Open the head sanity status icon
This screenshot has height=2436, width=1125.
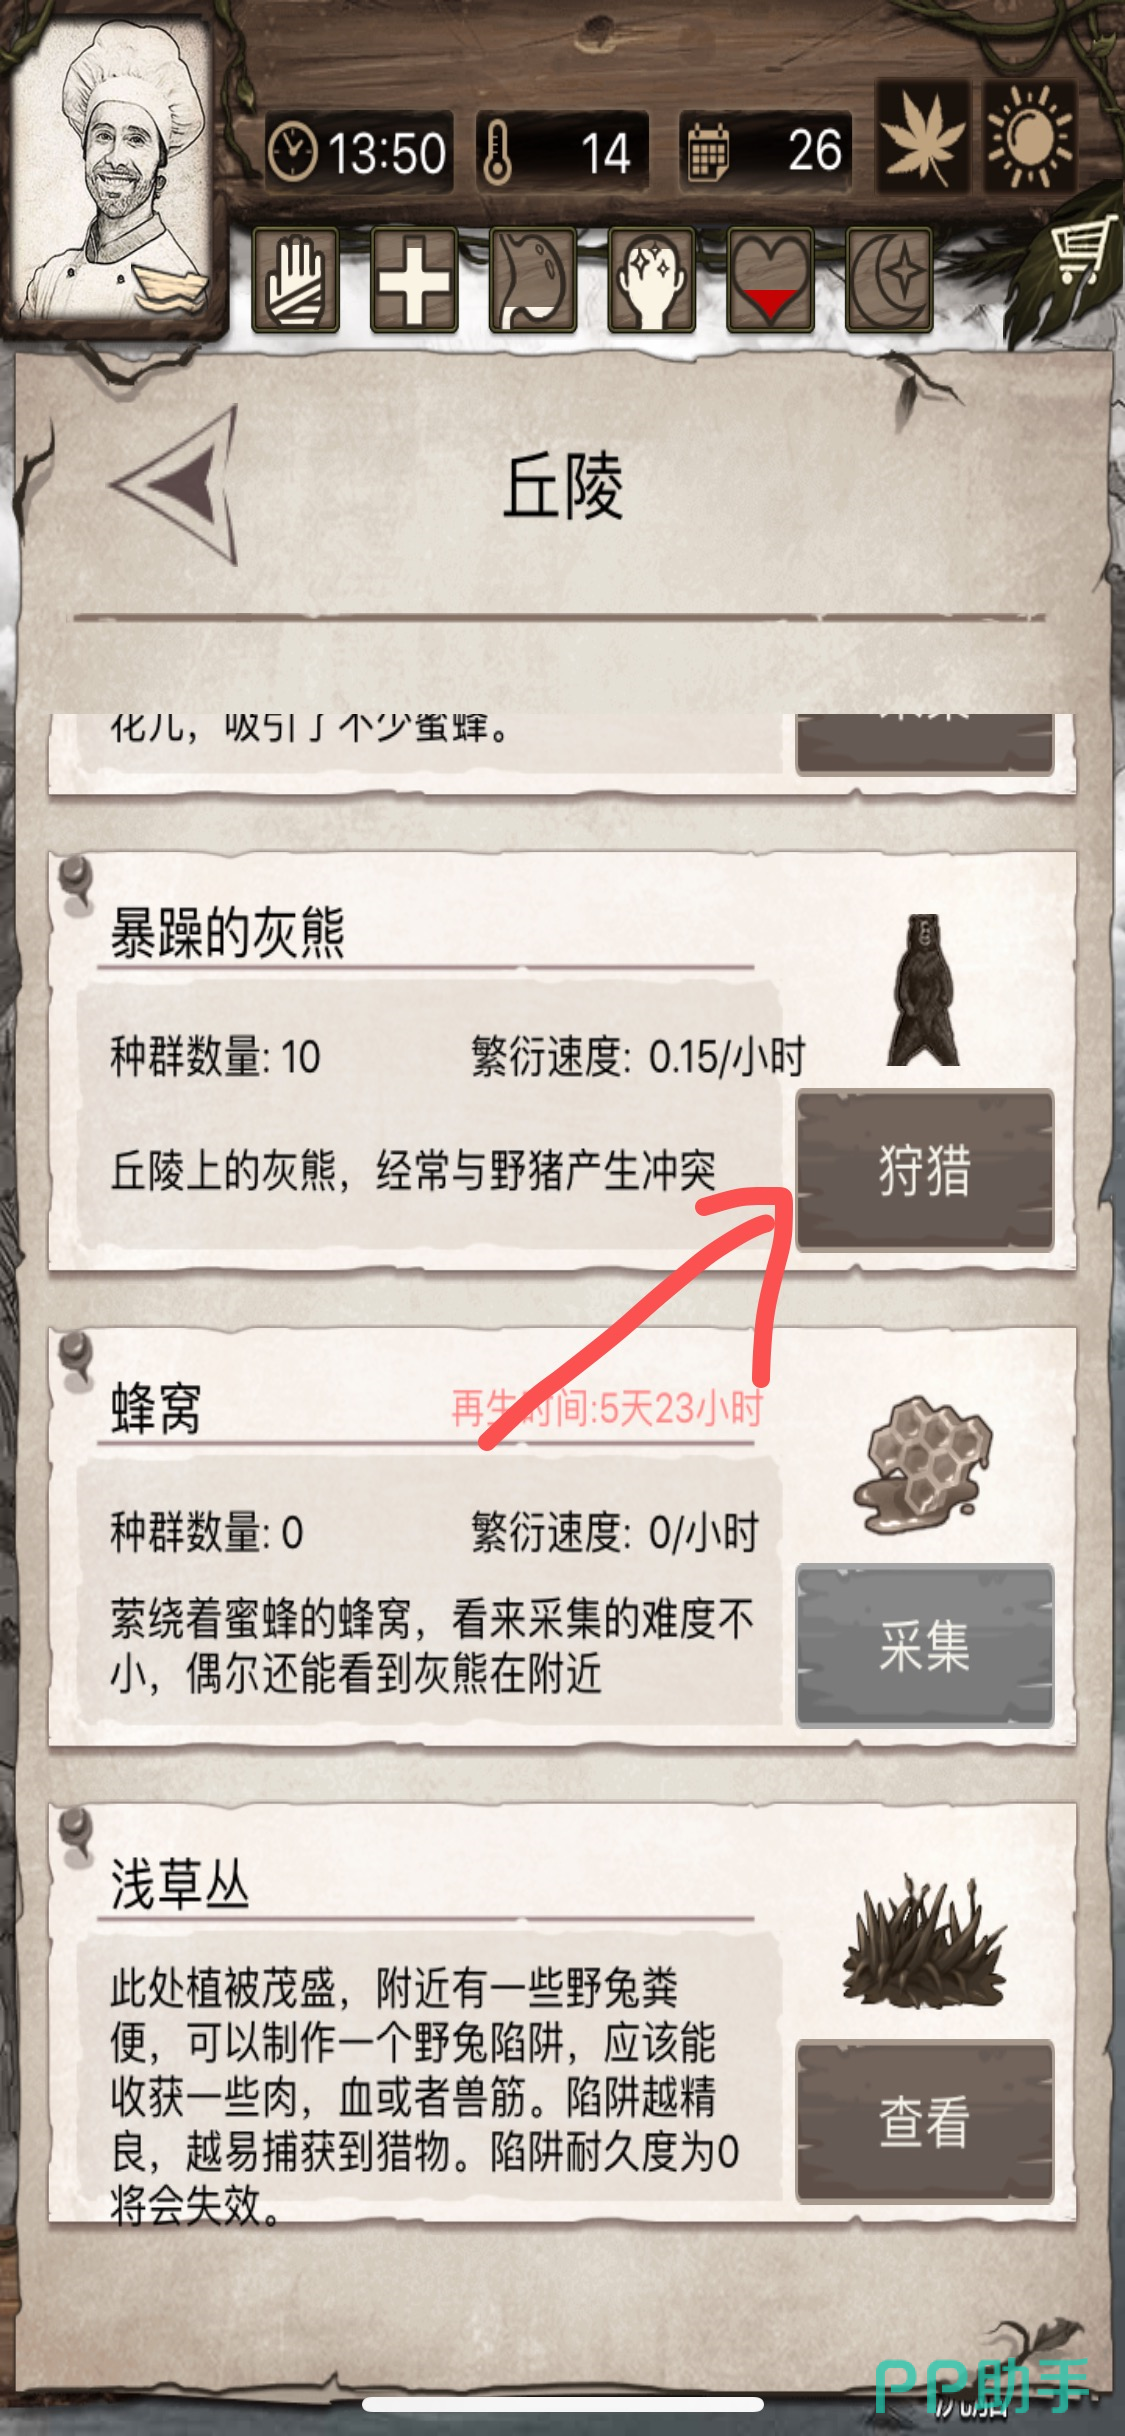651,280
